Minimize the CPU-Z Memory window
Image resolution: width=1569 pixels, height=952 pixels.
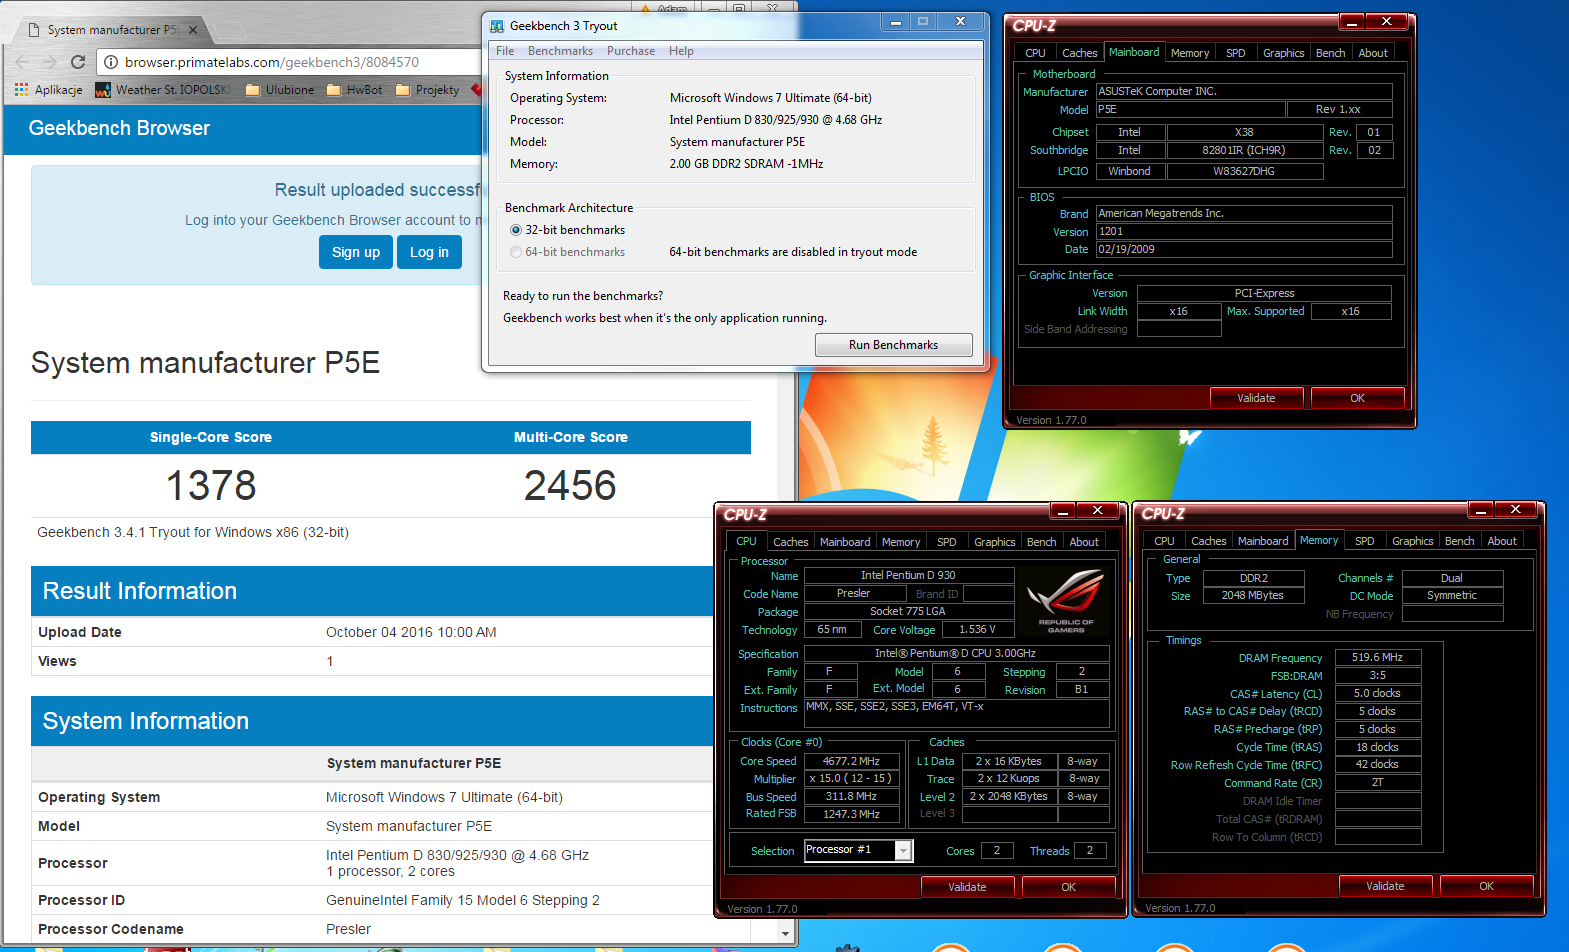coord(1481,510)
